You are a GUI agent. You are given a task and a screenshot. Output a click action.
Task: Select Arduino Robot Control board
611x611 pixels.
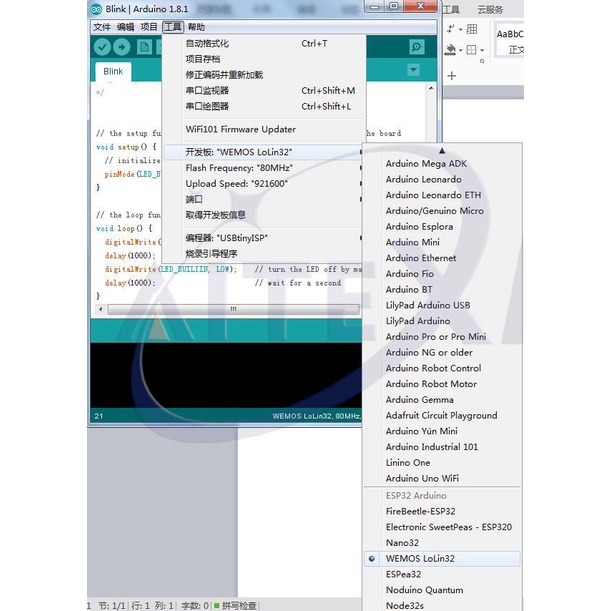(442, 368)
